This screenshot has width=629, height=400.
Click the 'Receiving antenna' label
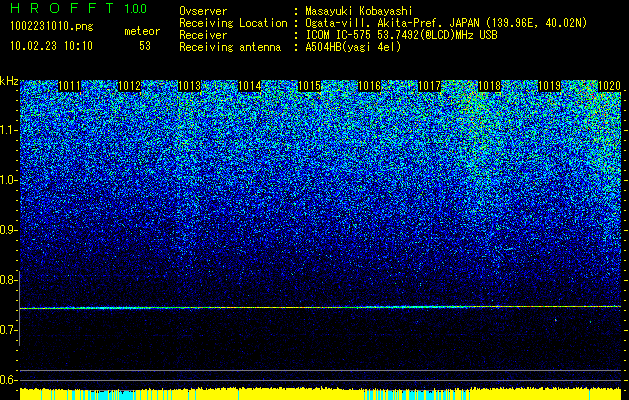point(230,47)
